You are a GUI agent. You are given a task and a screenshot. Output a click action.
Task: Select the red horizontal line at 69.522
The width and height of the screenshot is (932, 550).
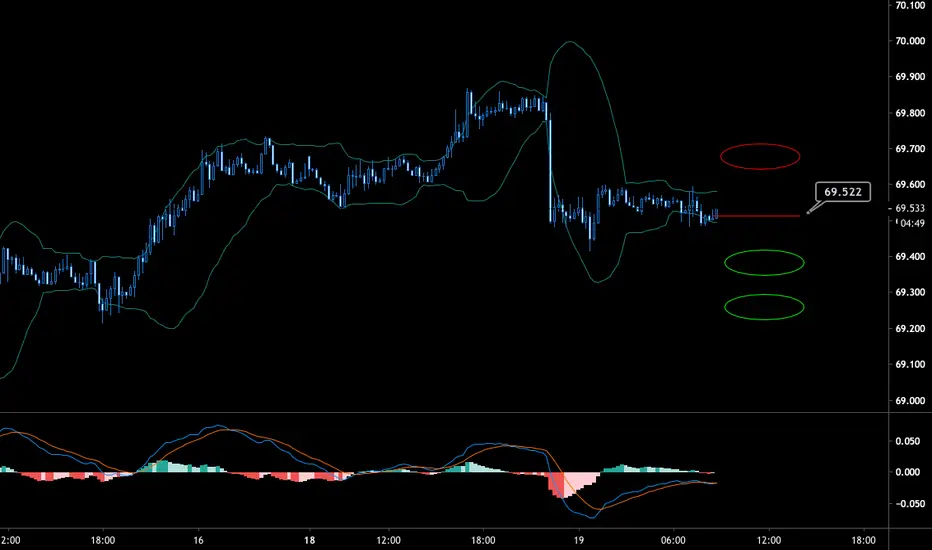point(758,216)
